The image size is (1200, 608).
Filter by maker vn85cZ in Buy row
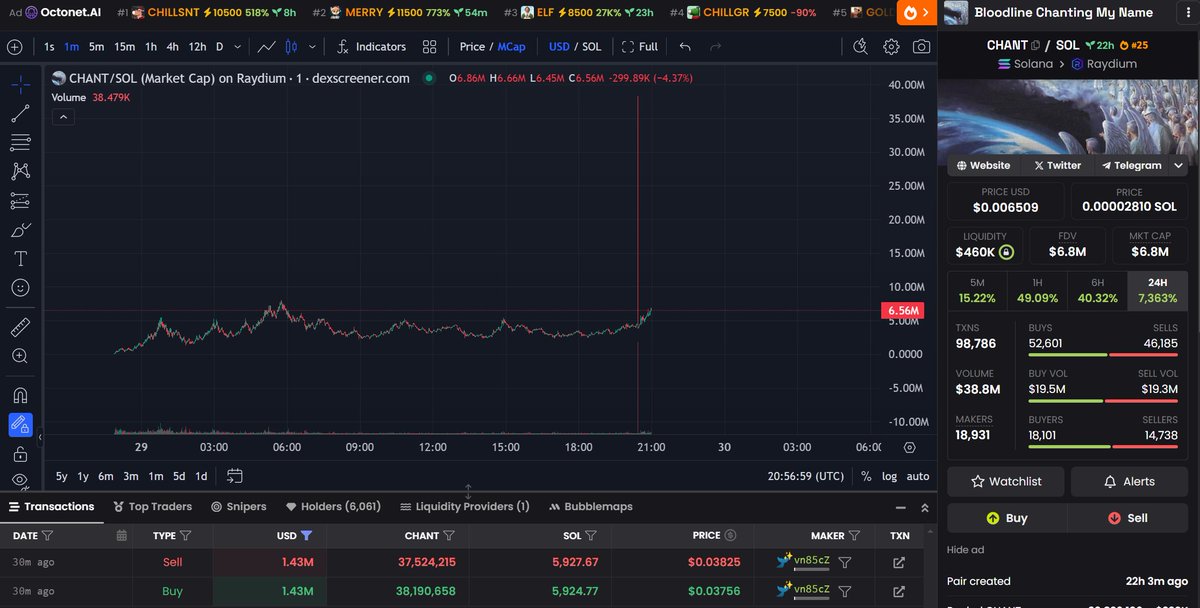point(845,591)
